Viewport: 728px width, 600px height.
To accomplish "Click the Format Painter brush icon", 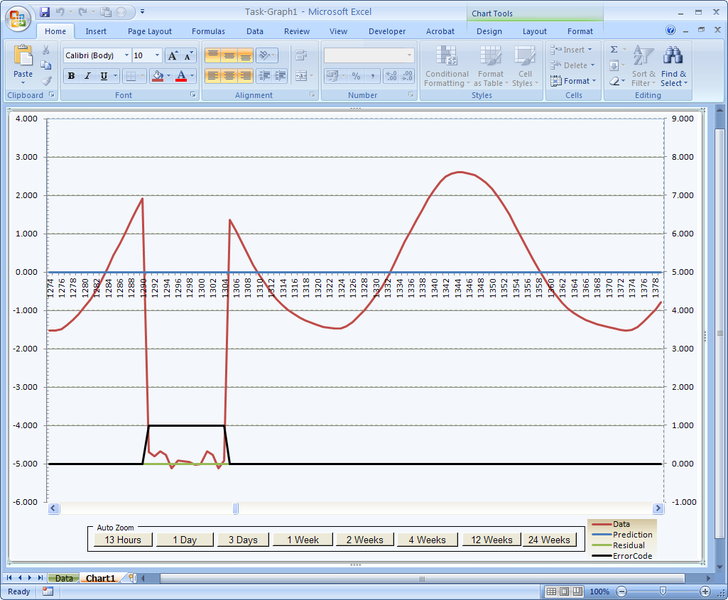I will coord(46,82).
